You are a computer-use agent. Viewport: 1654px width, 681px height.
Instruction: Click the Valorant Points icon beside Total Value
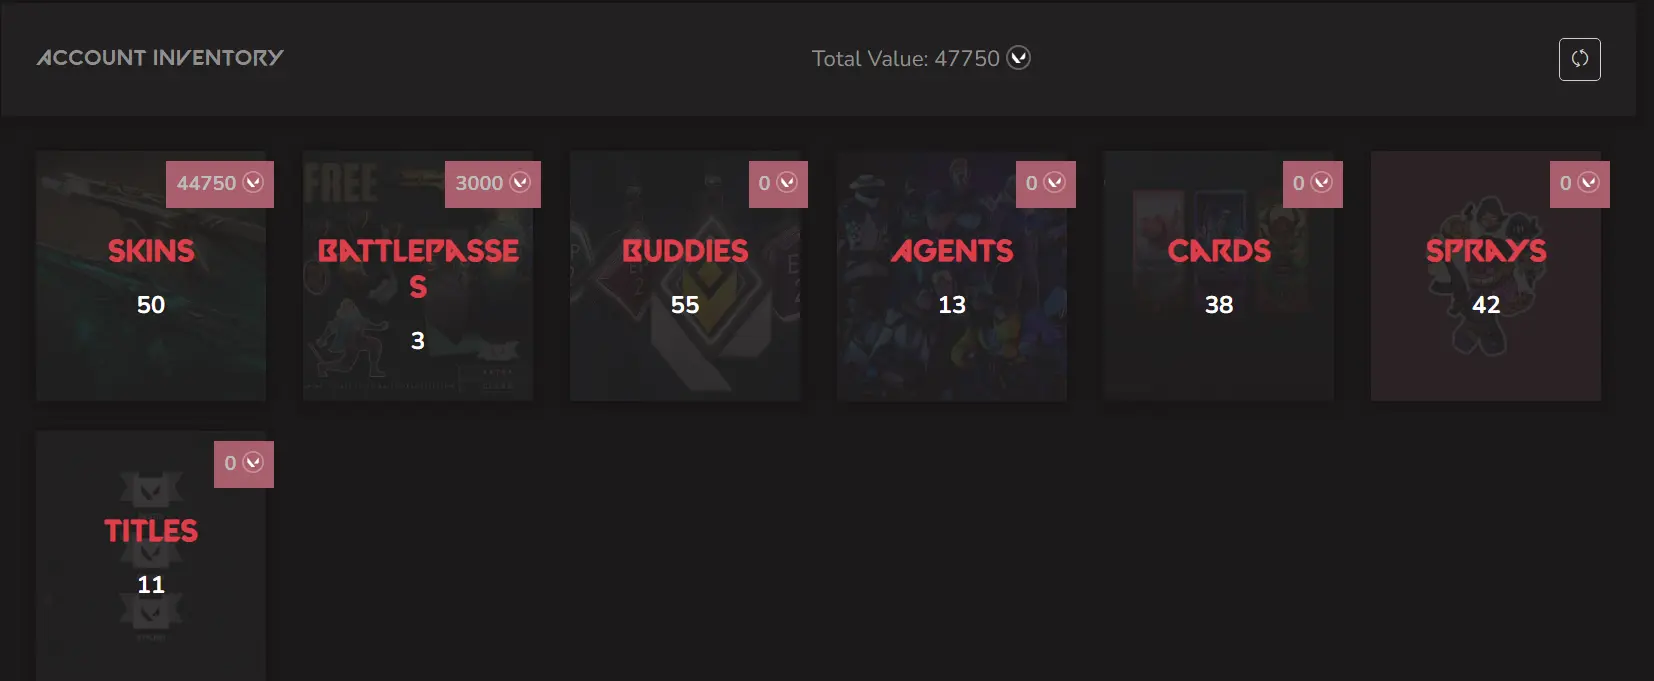[x=1019, y=58]
